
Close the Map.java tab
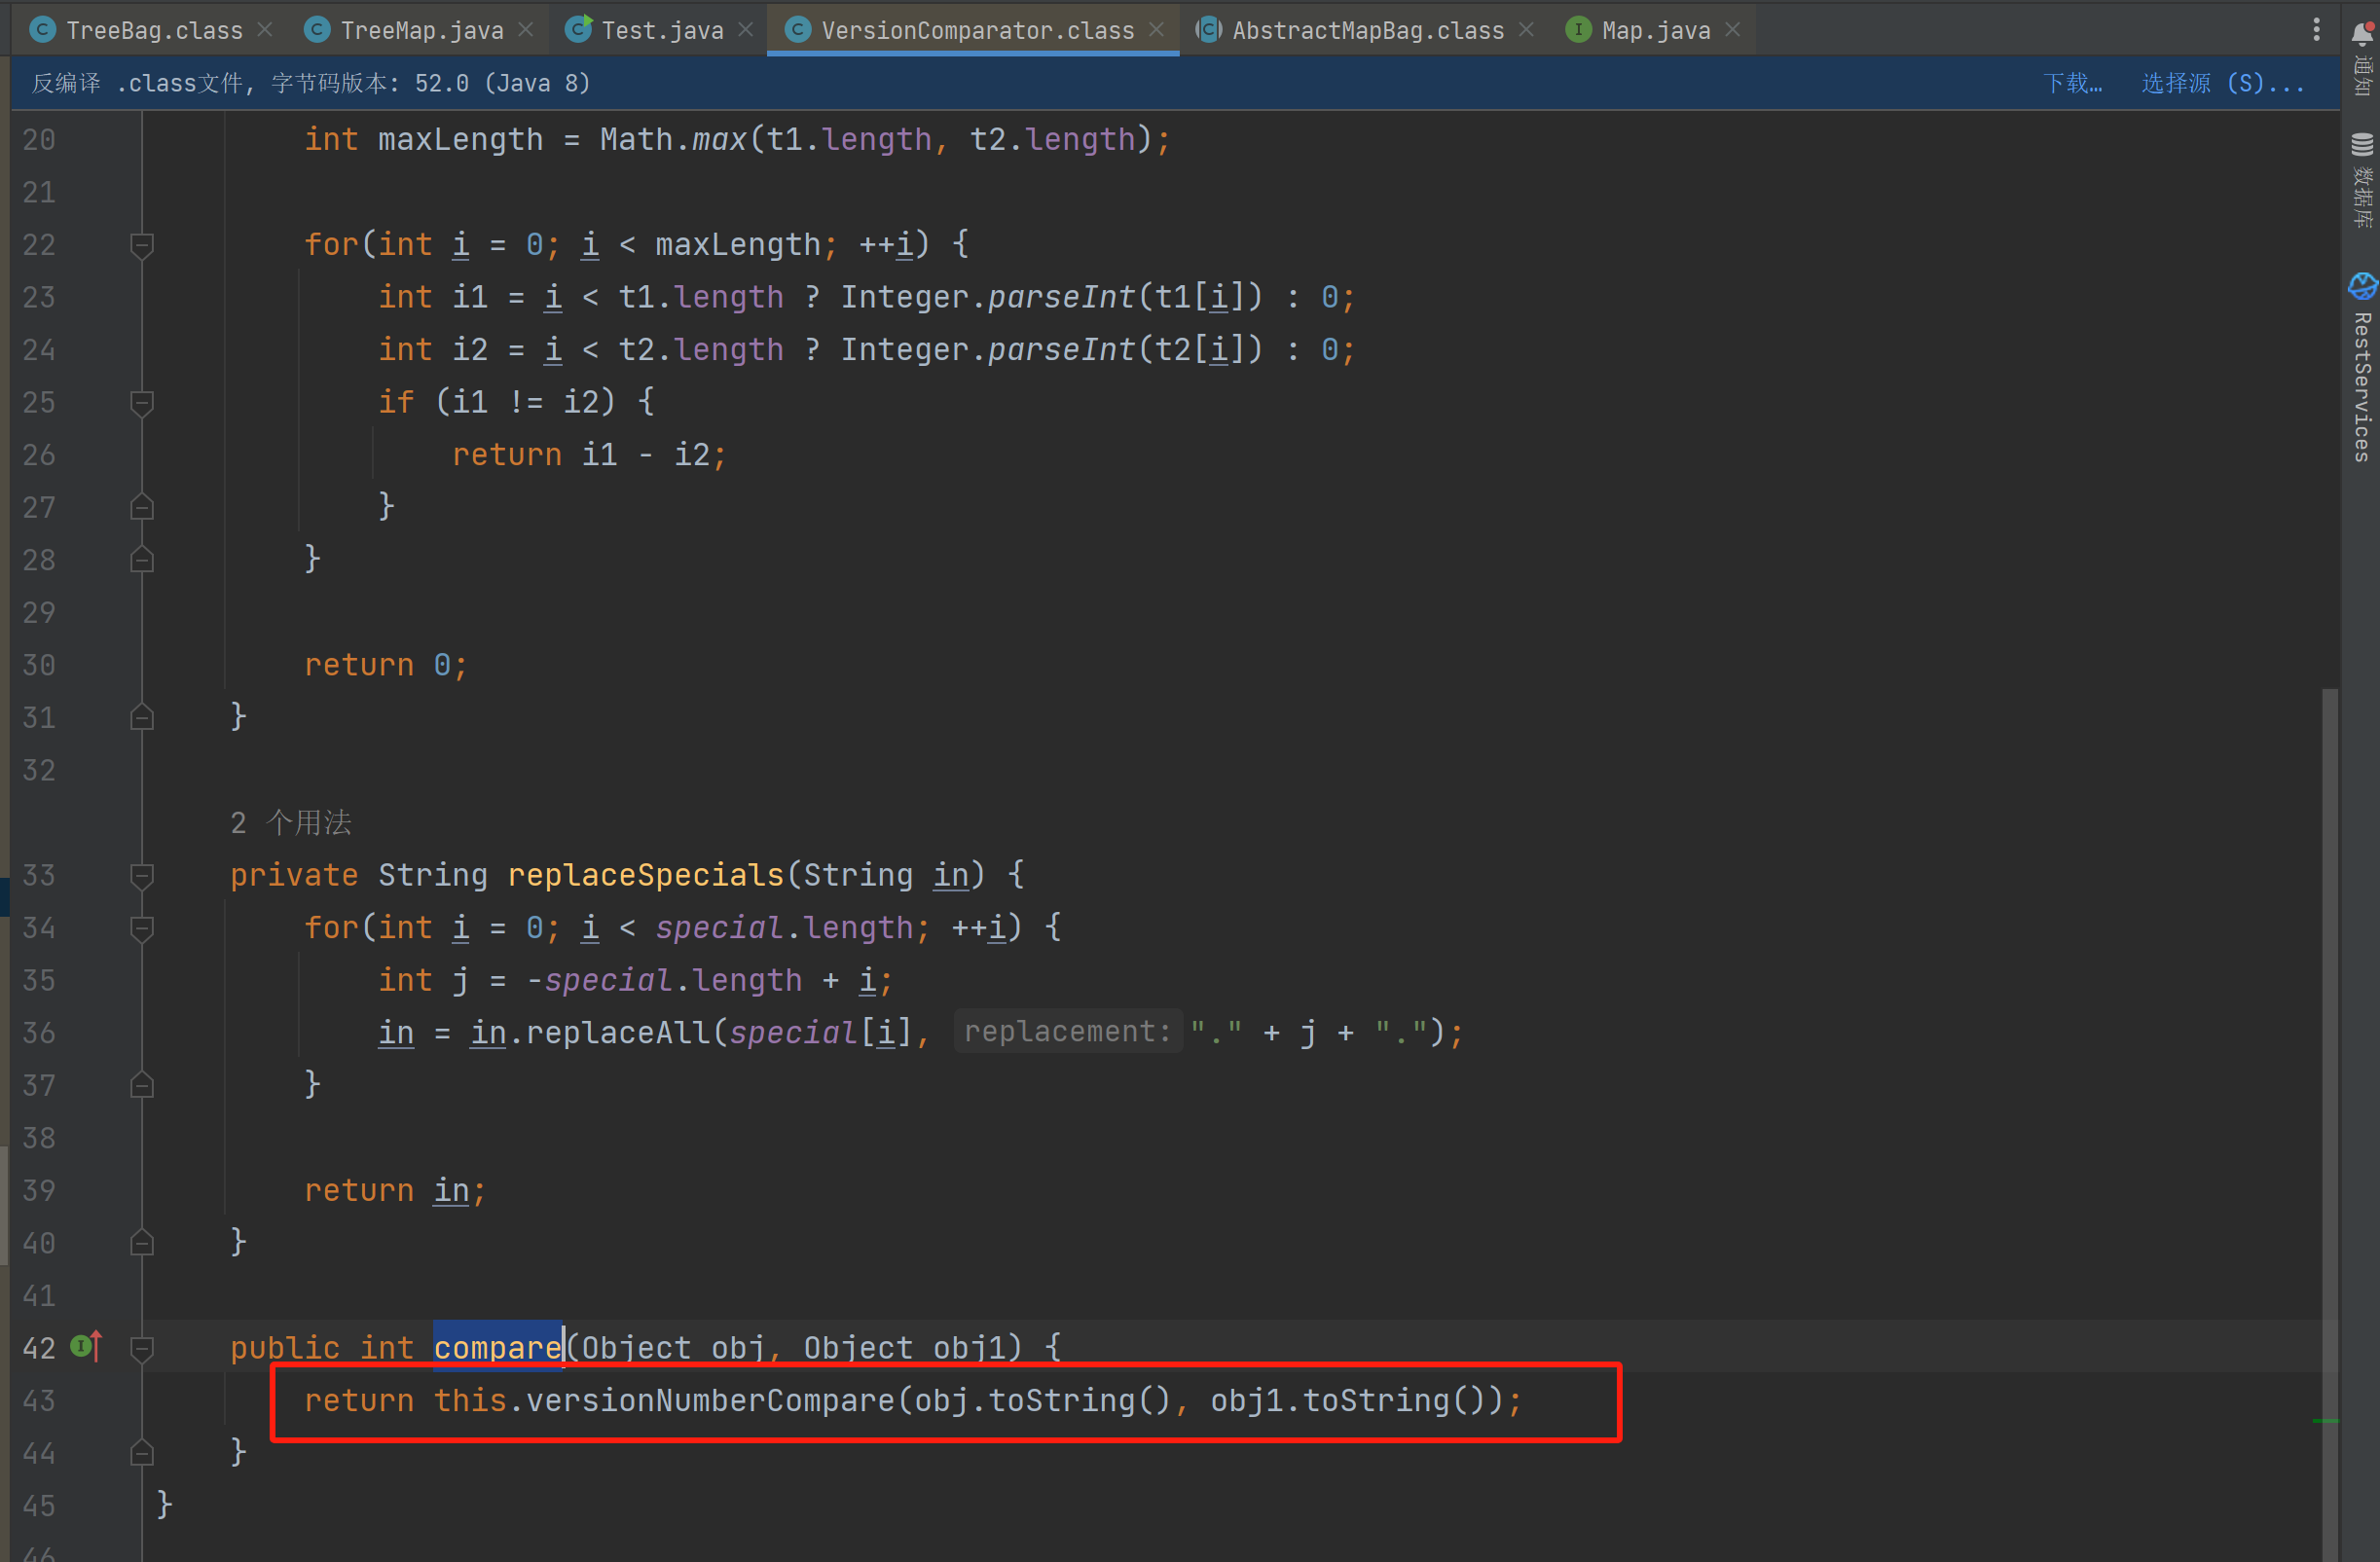point(1733,30)
